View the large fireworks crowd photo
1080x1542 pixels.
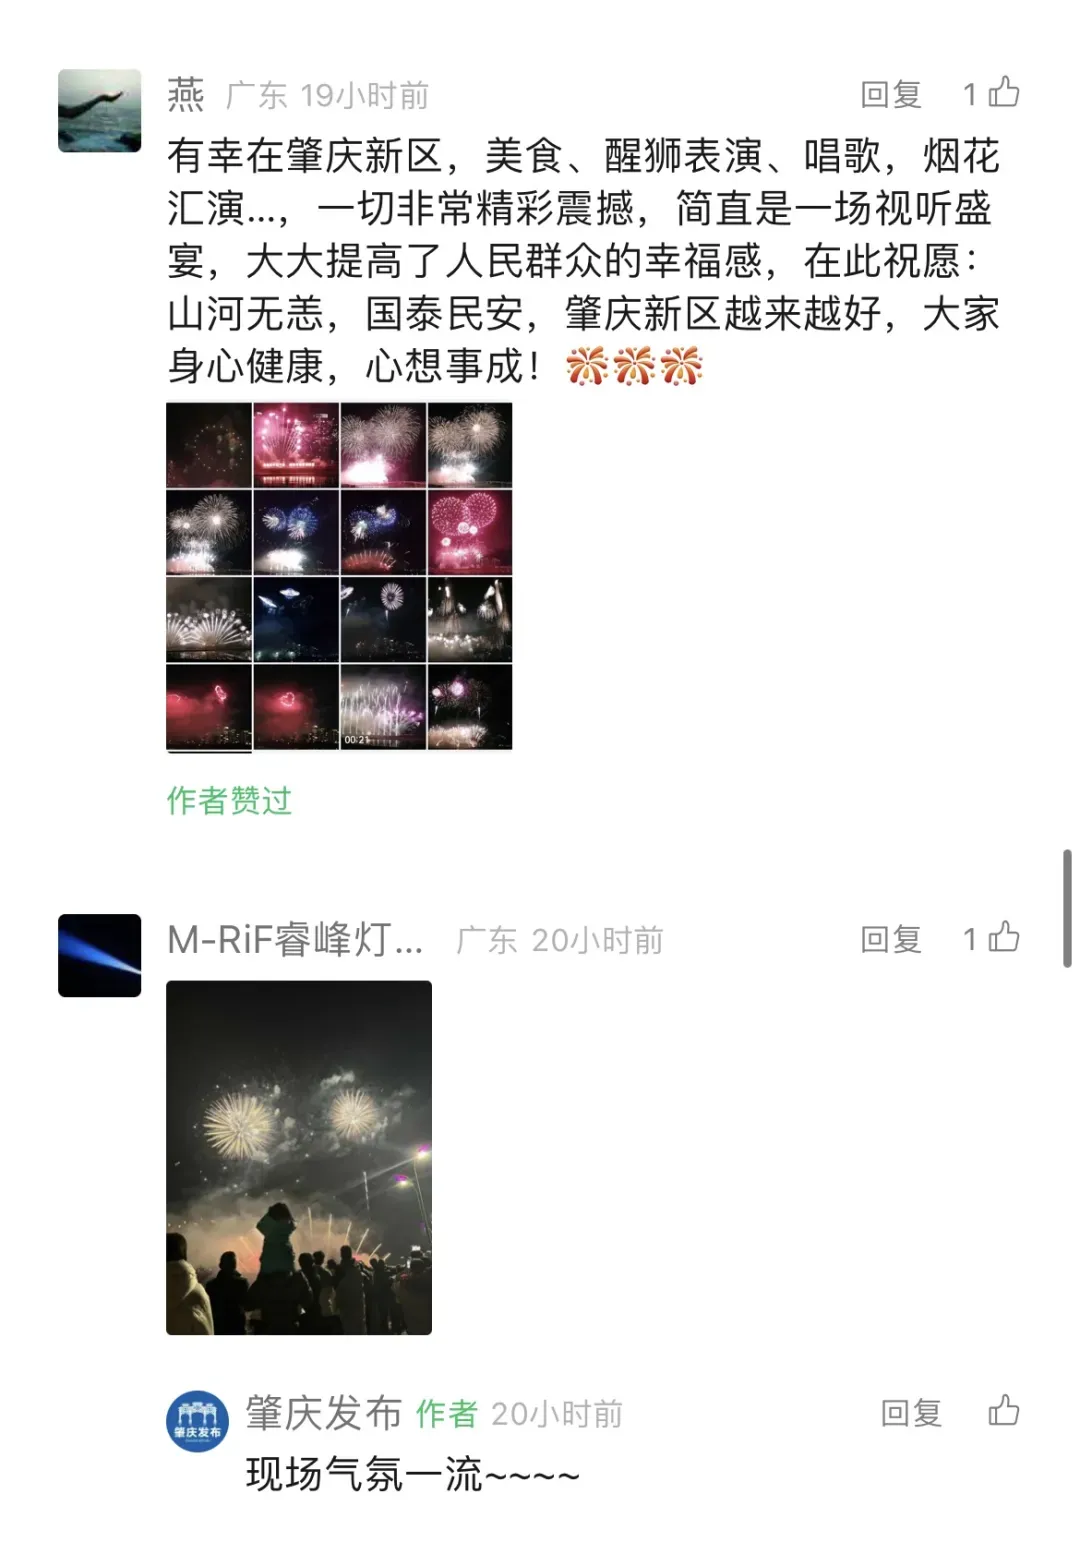pyautogui.click(x=299, y=1157)
